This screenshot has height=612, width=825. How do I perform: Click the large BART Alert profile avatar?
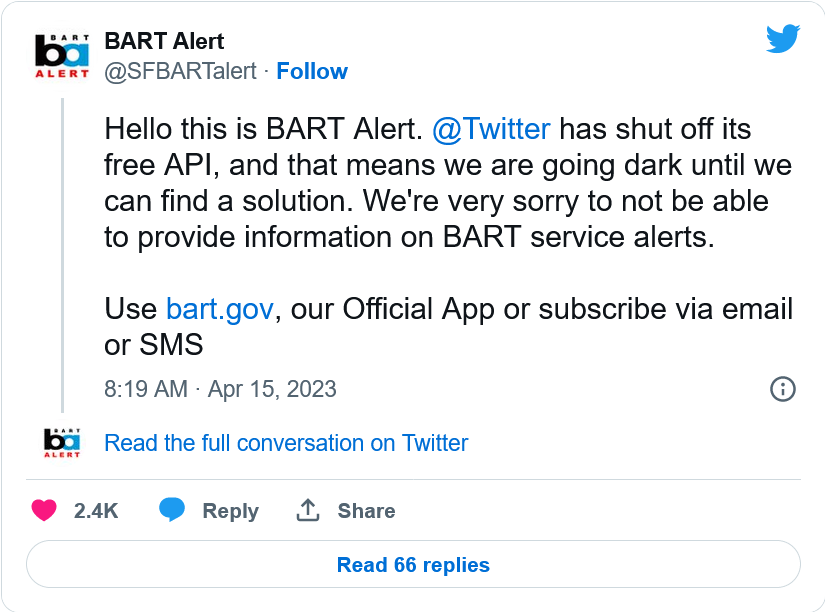coord(62,56)
